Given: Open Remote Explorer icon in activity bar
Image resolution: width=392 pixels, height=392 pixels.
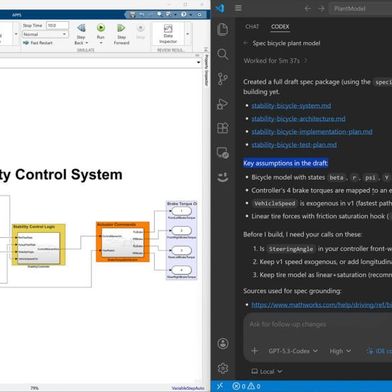Looking at the screenshot, I should coord(223,153).
